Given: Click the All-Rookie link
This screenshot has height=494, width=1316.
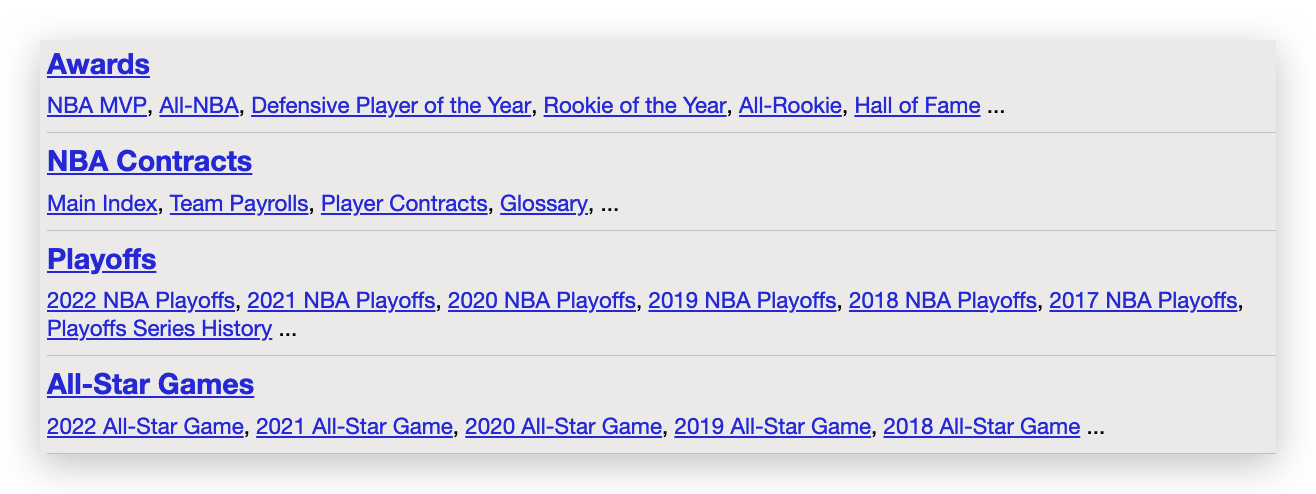Looking at the screenshot, I should pyautogui.click(x=790, y=106).
